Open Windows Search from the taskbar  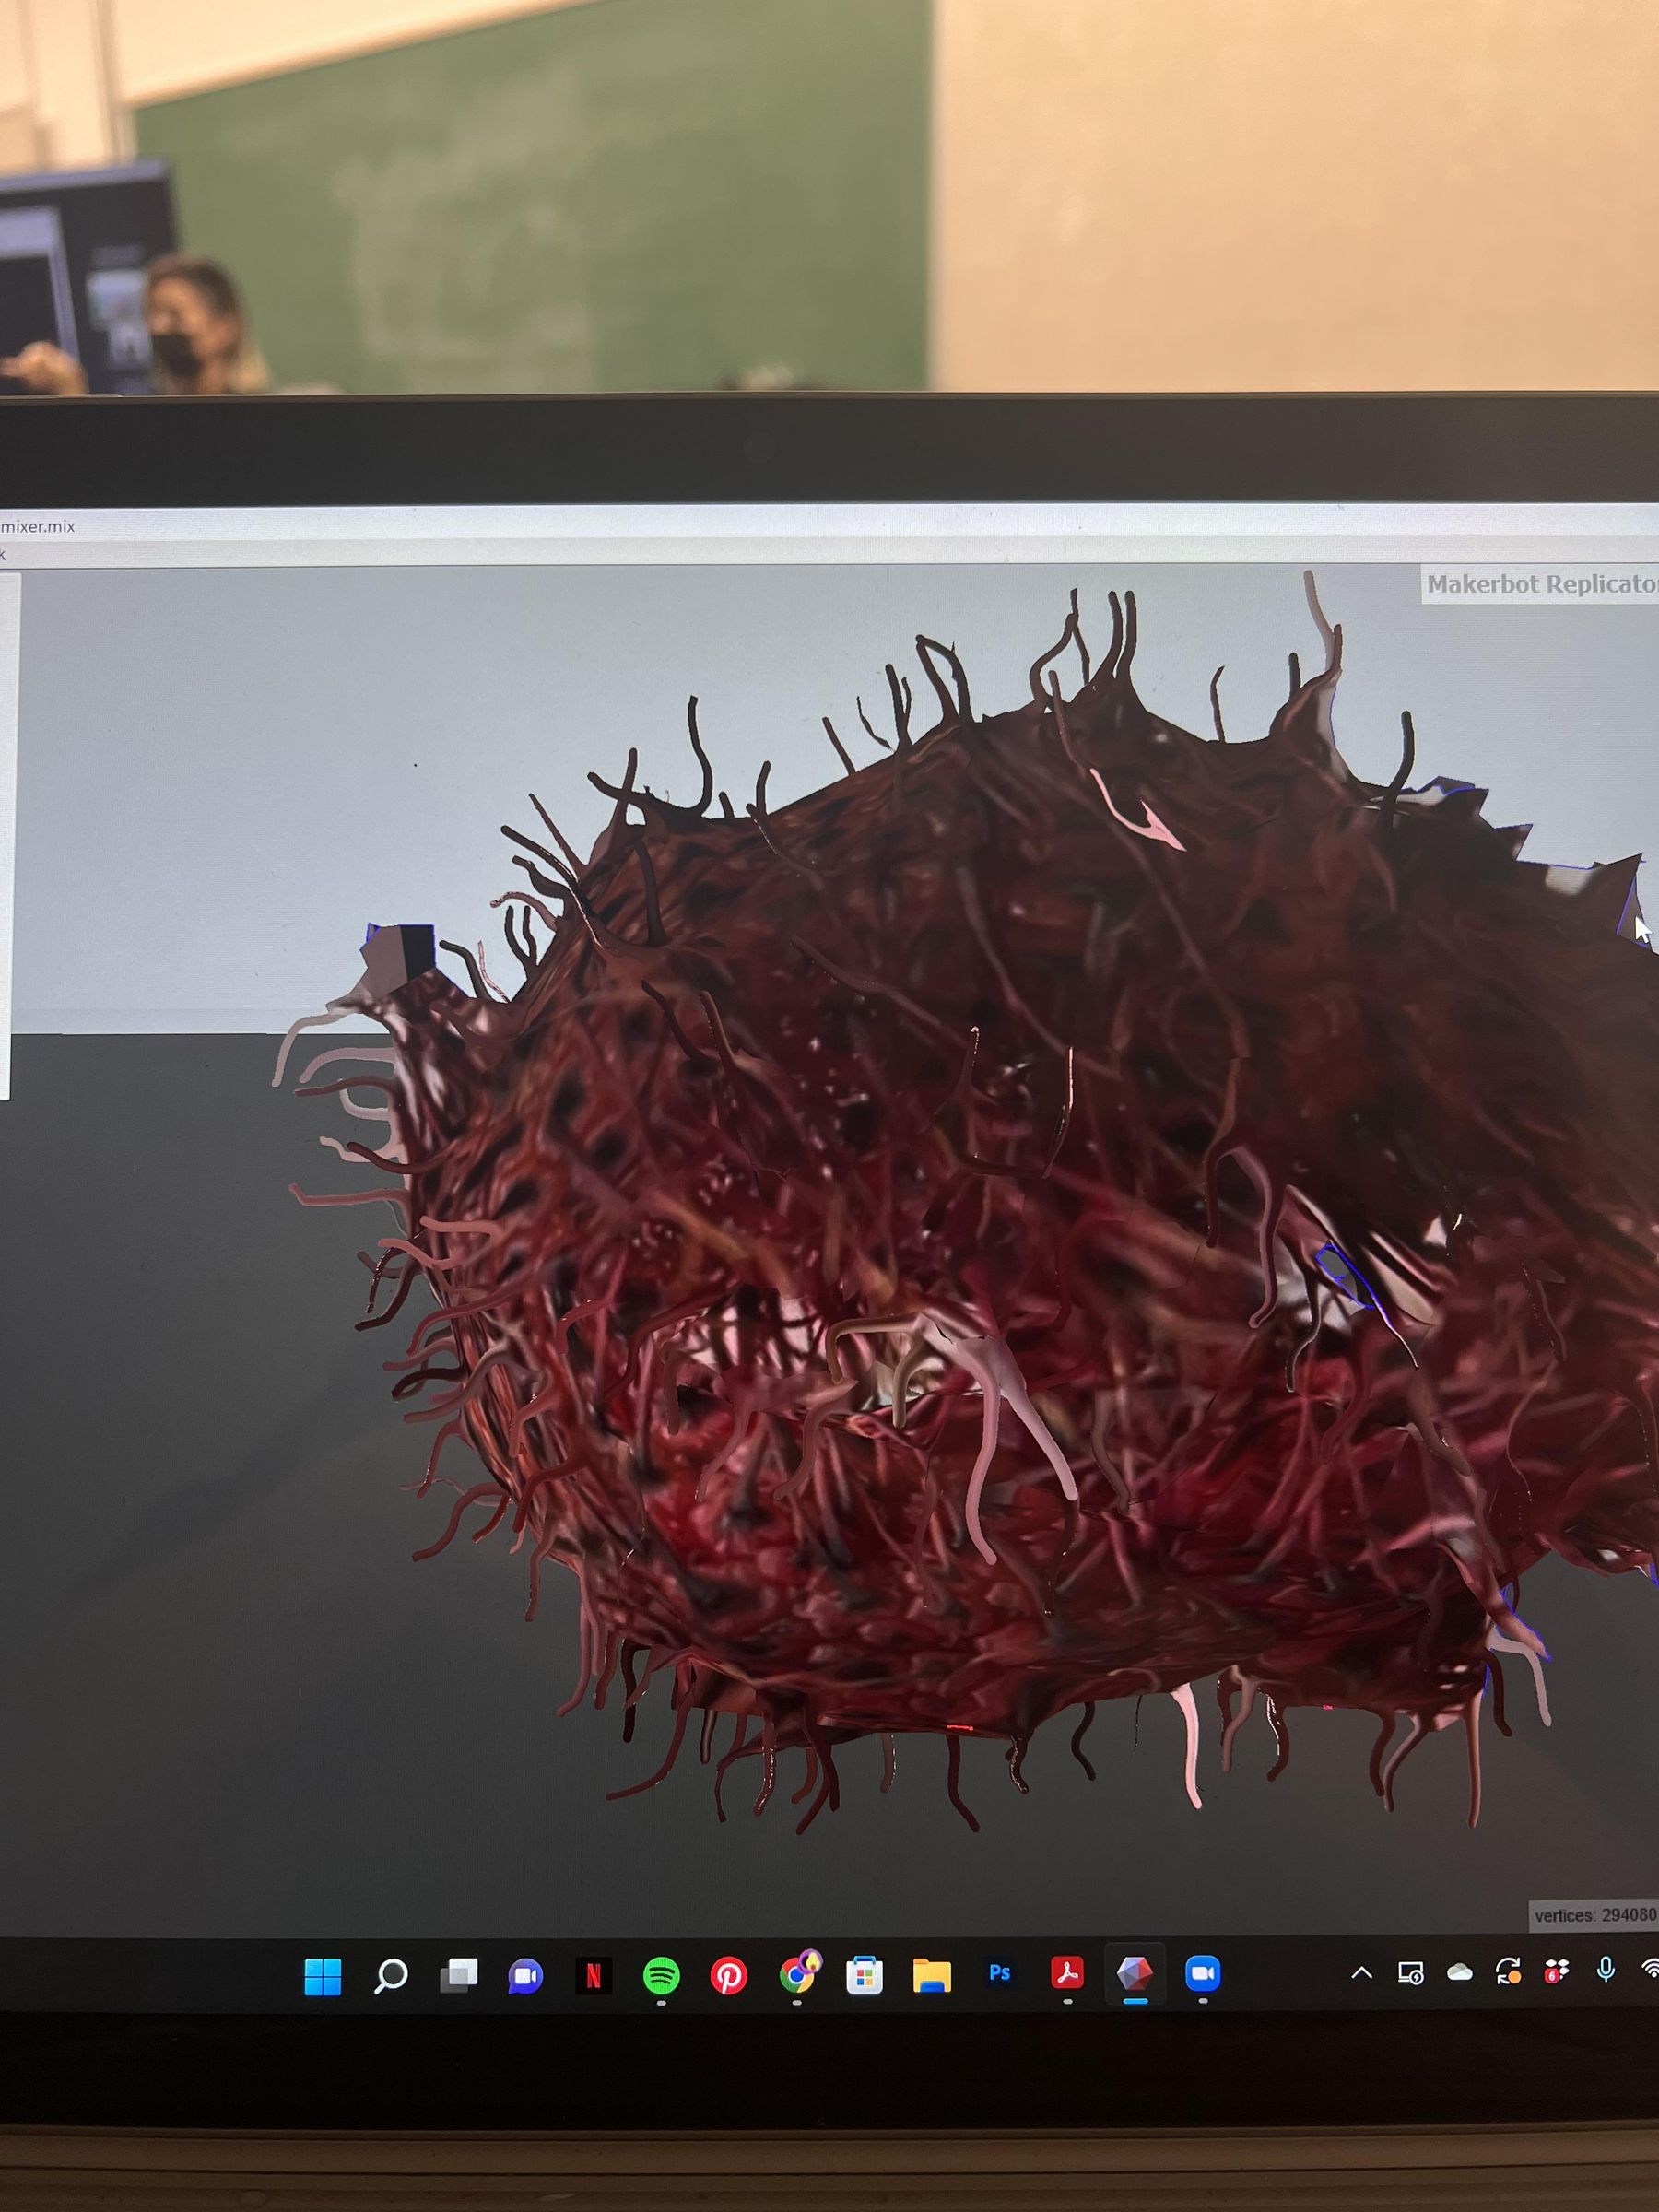pyautogui.click(x=390, y=1971)
